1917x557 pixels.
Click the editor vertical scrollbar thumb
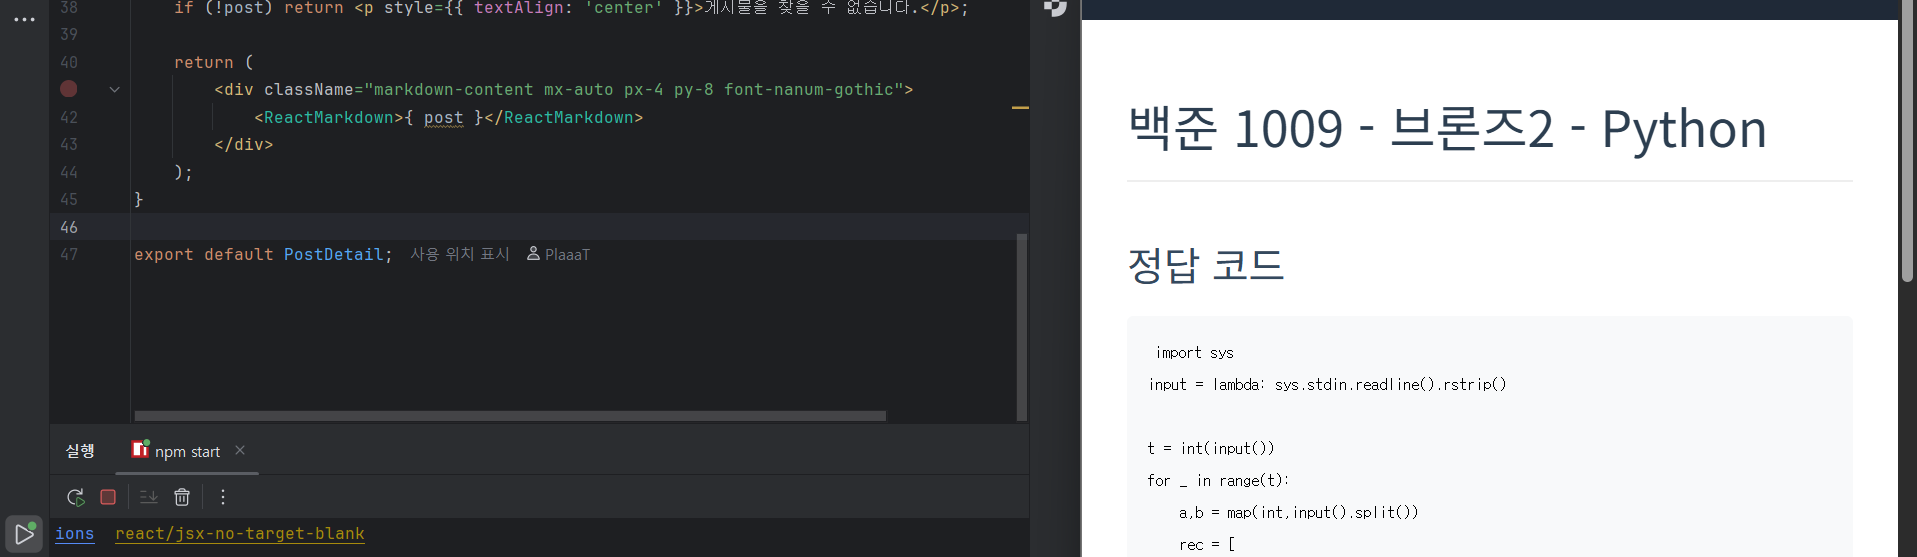(x=1021, y=326)
